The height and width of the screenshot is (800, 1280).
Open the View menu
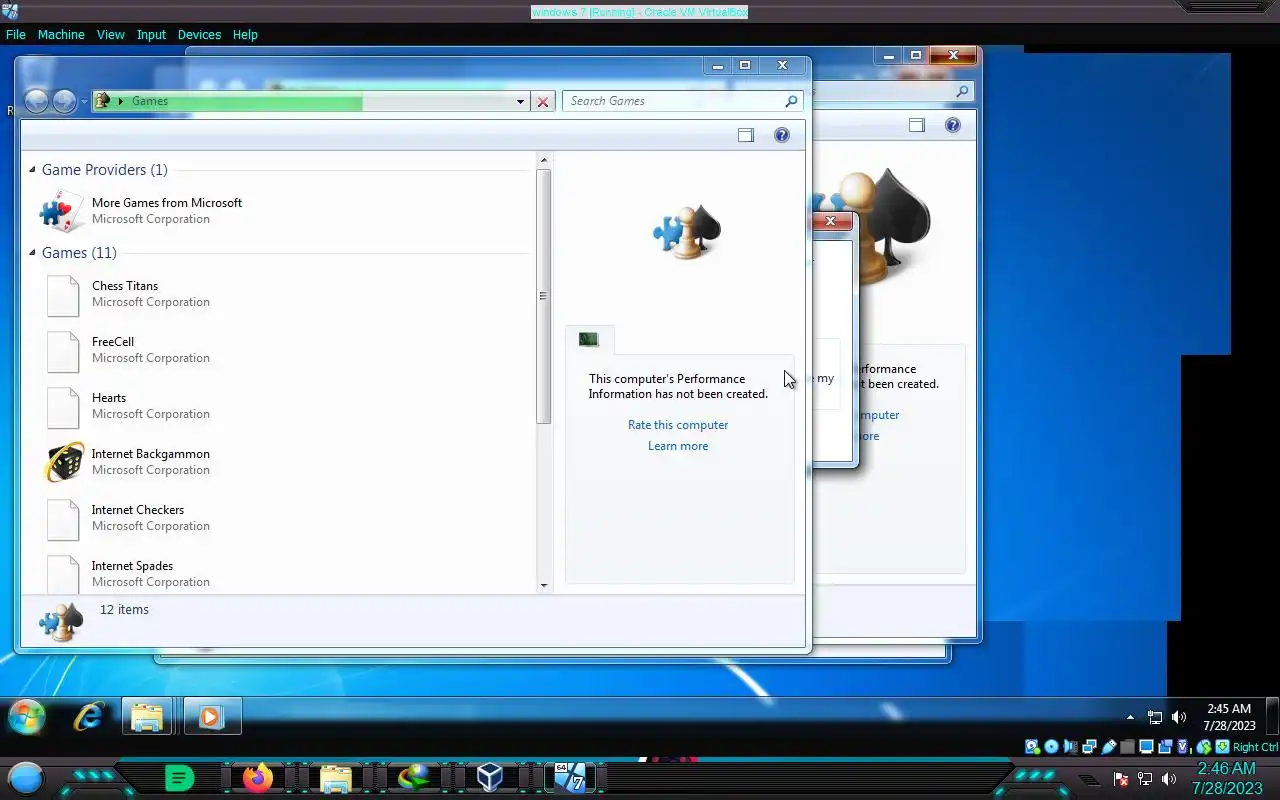click(x=111, y=34)
